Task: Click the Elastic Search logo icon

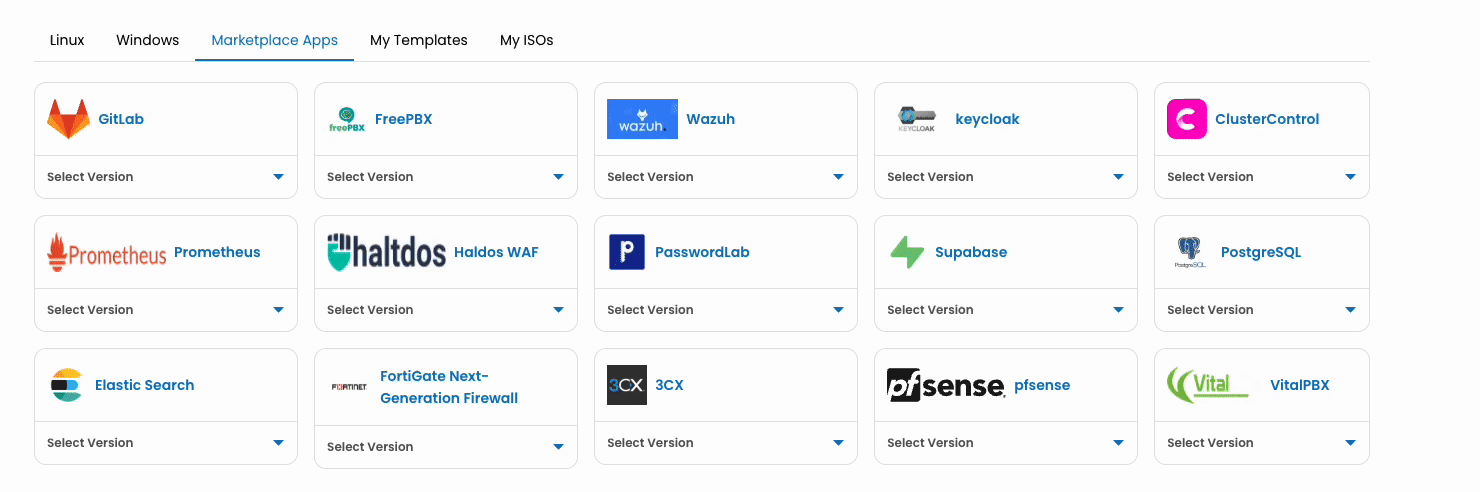Action: [x=67, y=385]
